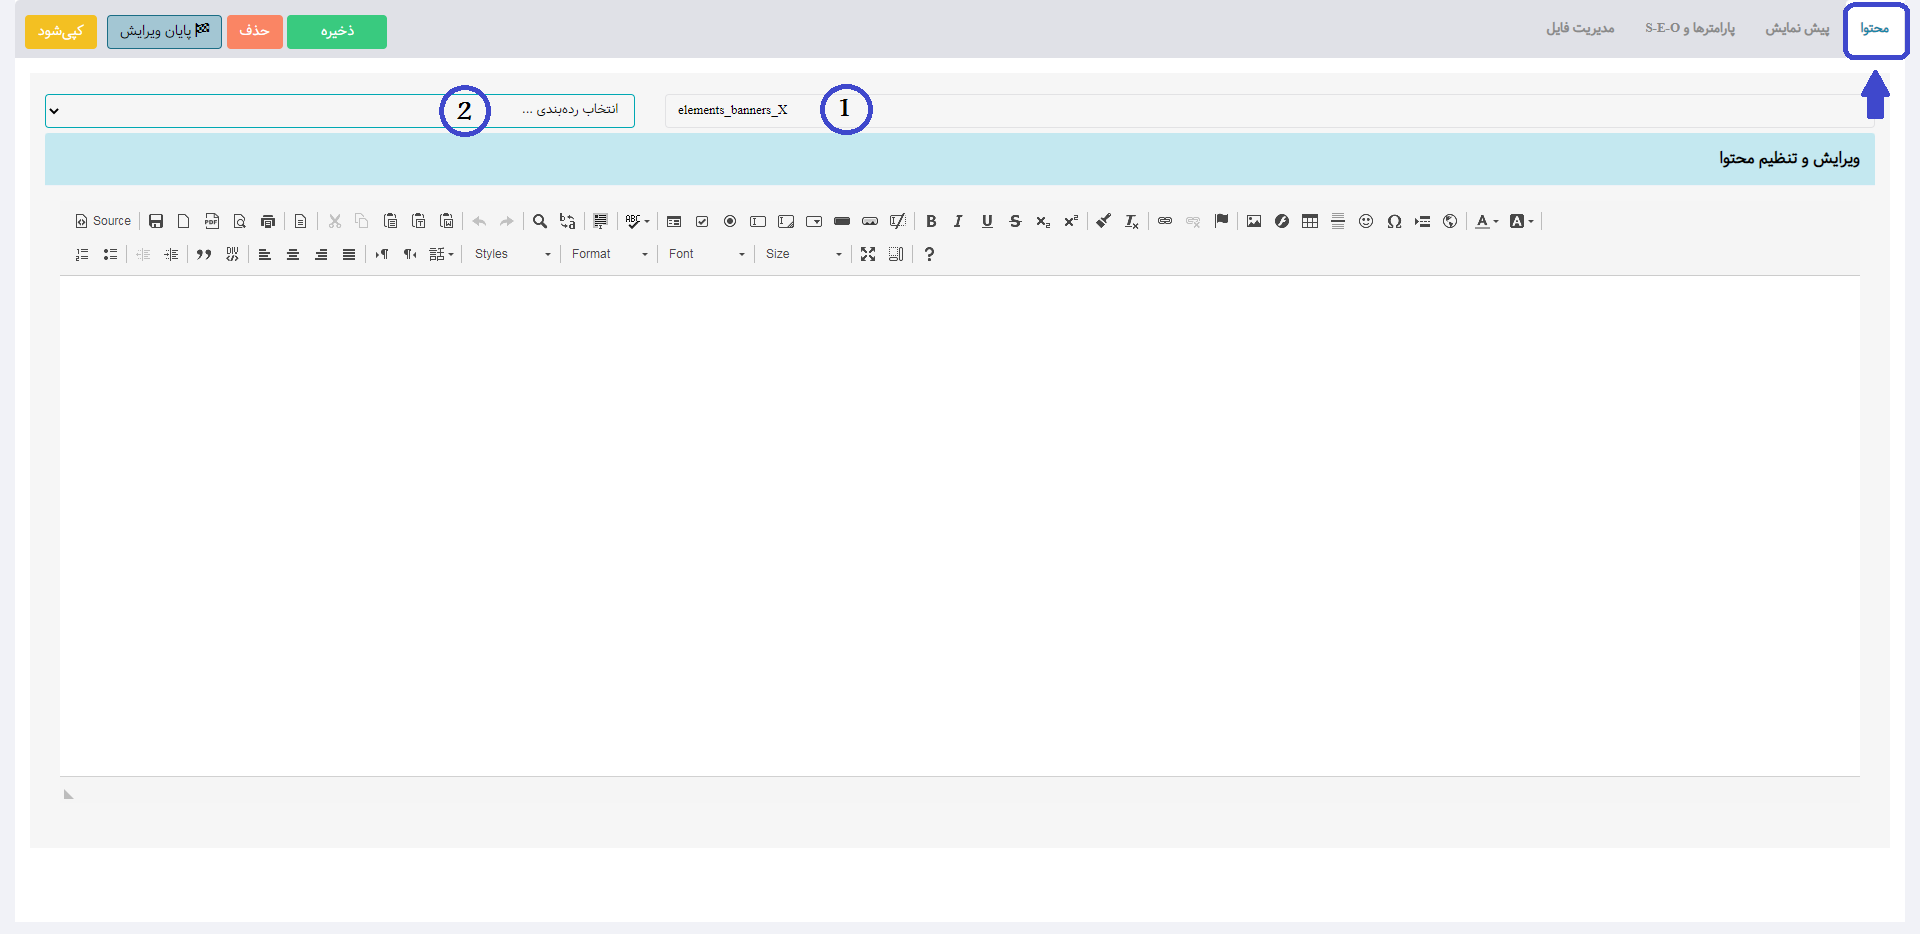Print the editor content
The width and height of the screenshot is (1920, 934).
268,221
